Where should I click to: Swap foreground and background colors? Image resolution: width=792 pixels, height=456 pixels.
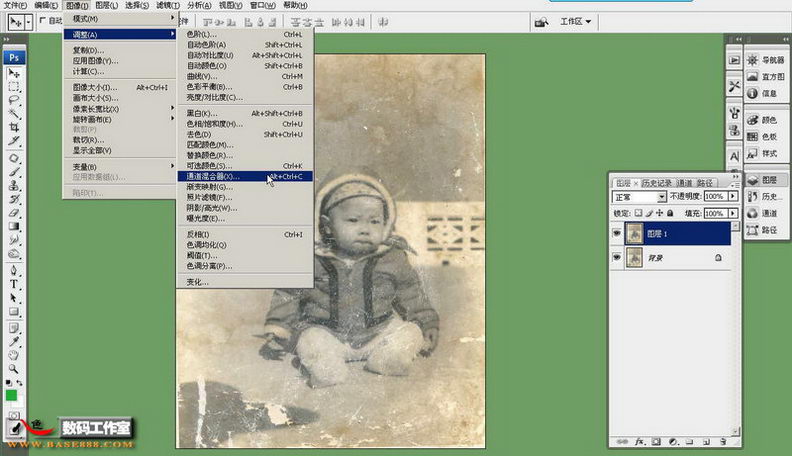pos(19,383)
